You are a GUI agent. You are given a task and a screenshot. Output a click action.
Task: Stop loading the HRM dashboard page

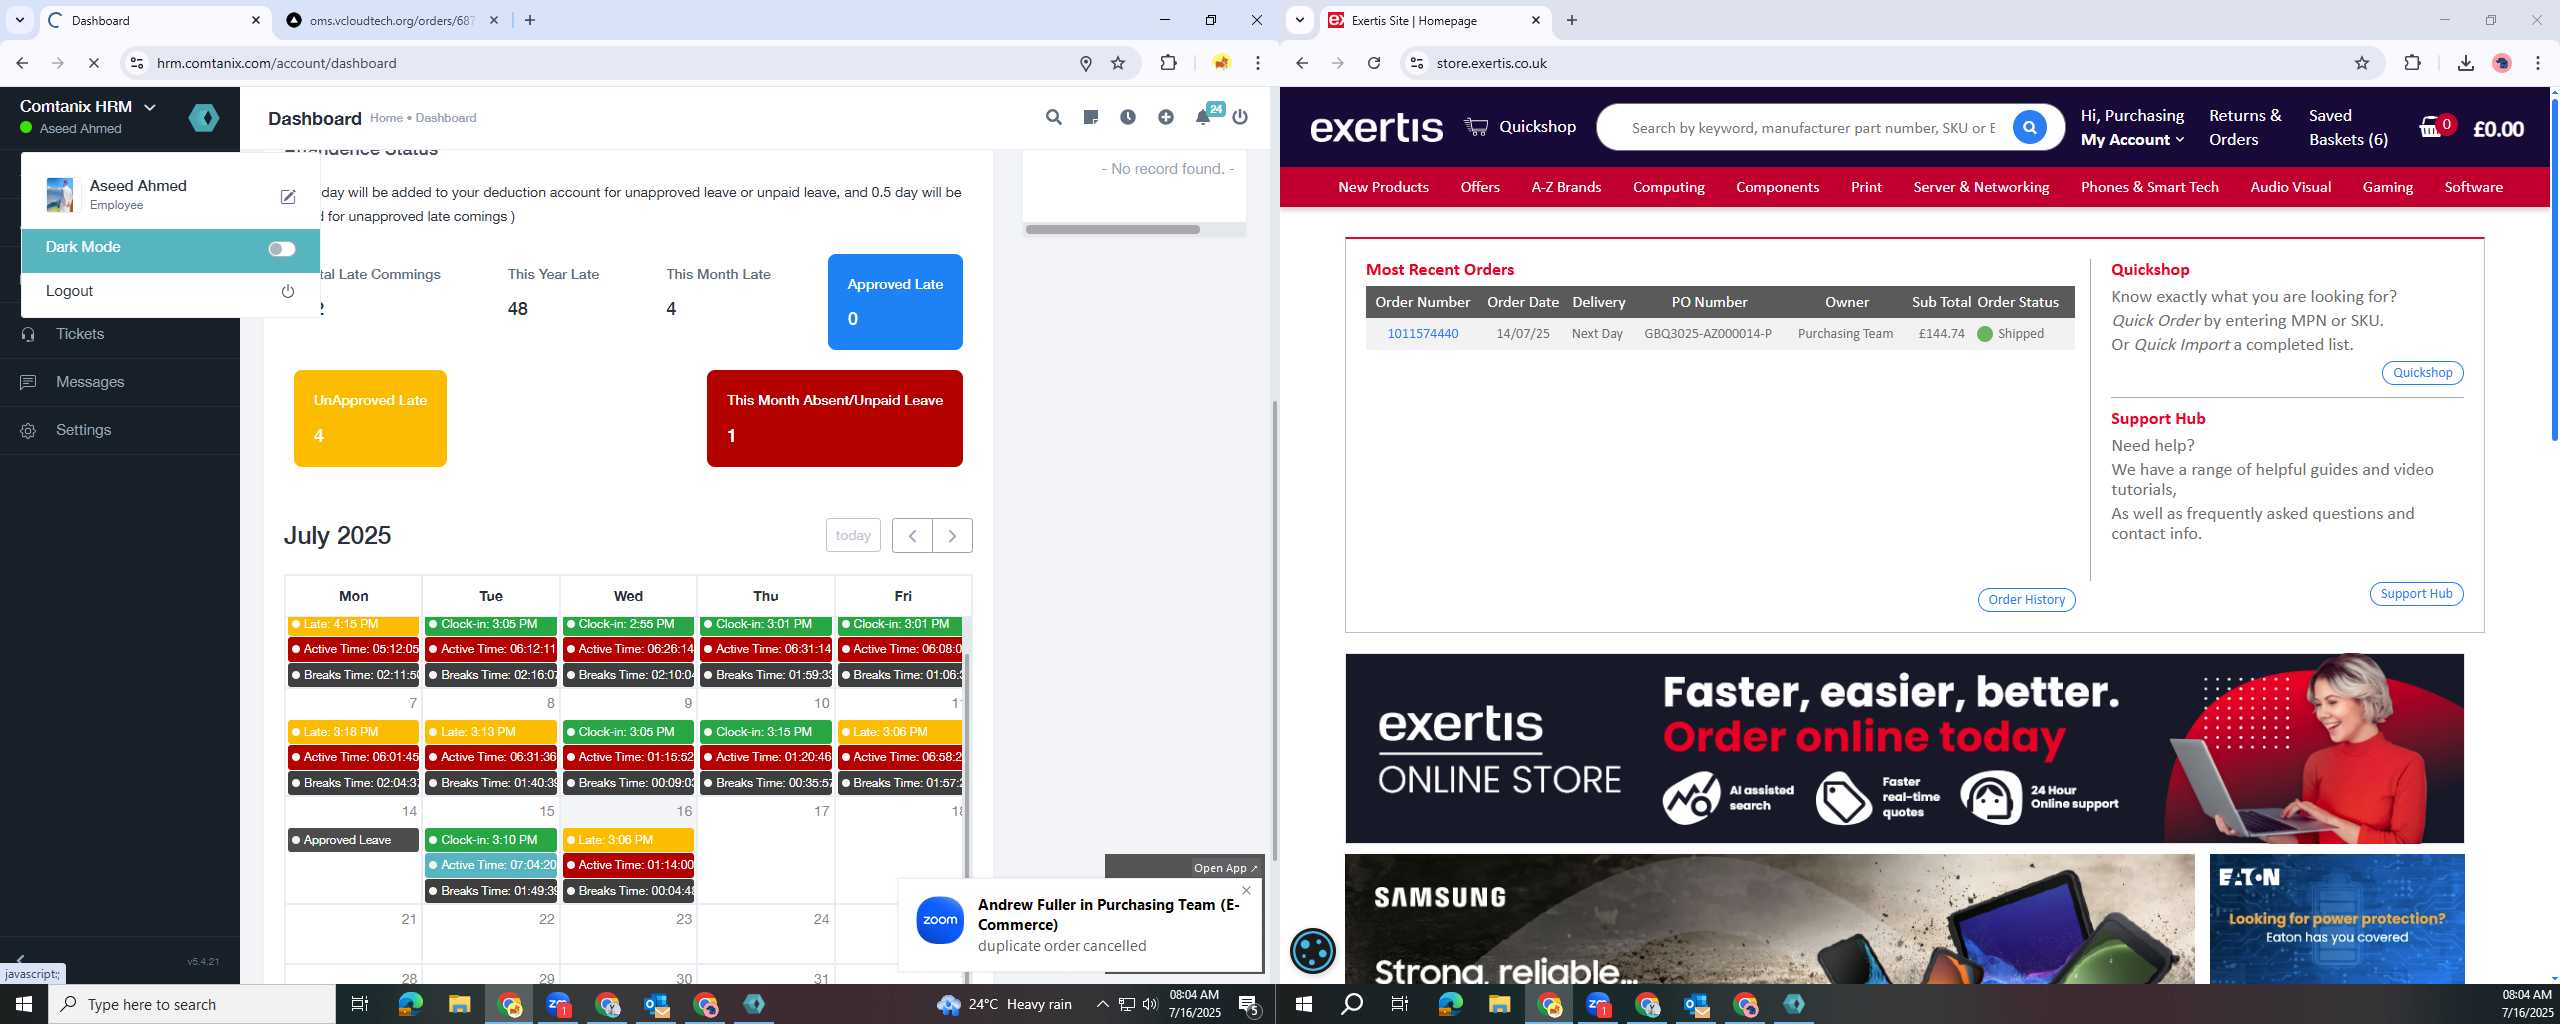point(93,63)
